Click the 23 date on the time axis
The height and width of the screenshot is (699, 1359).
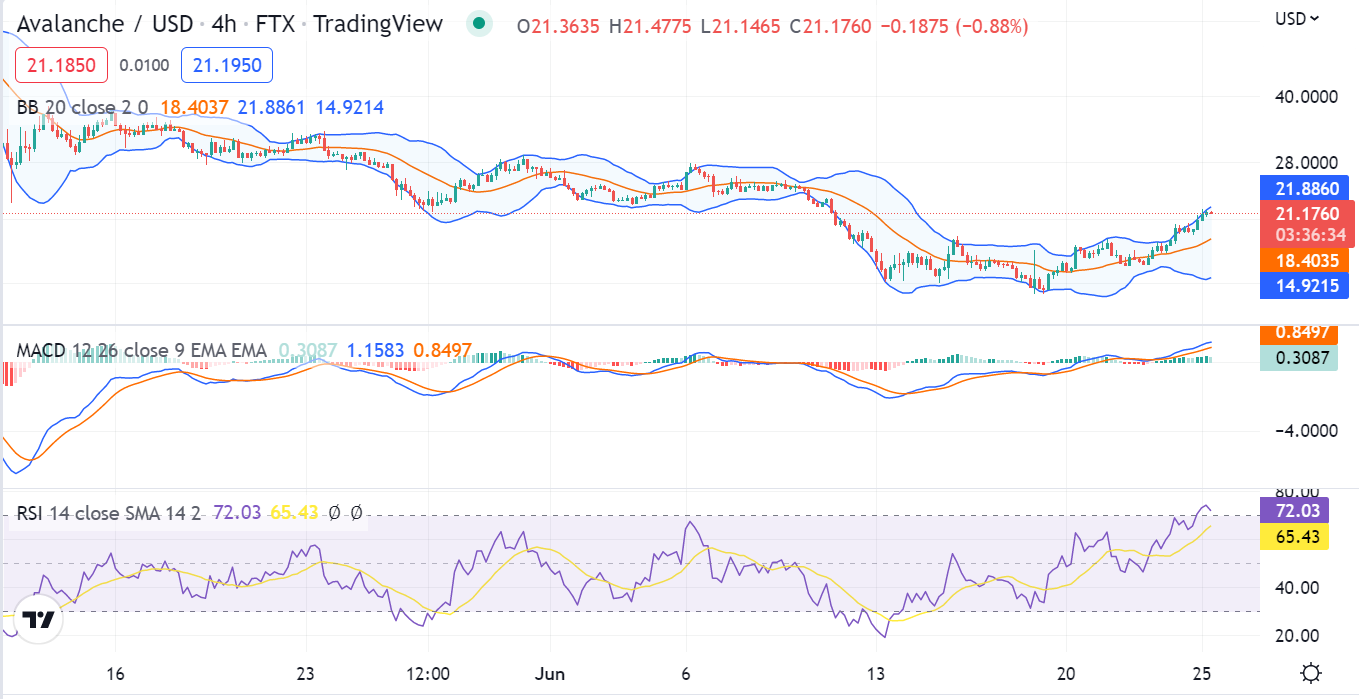point(306,673)
